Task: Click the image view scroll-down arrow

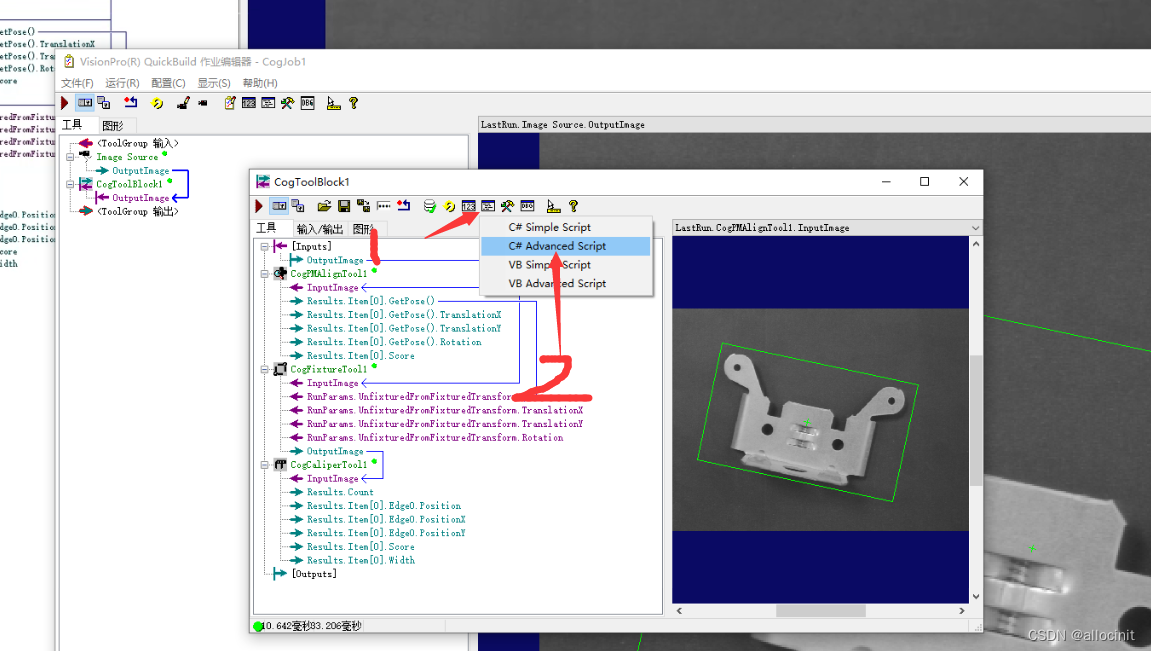Action: pyautogui.click(x=976, y=597)
